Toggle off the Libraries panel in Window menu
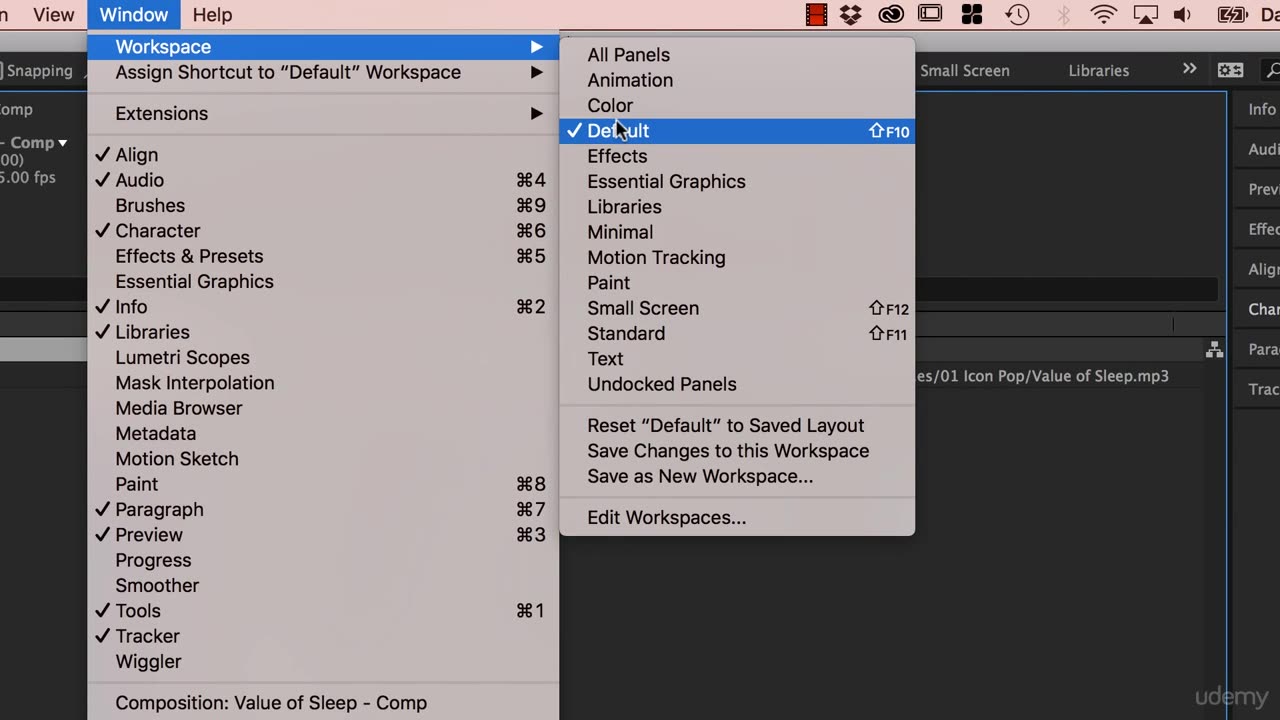The height and width of the screenshot is (720, 1280). 323,332
